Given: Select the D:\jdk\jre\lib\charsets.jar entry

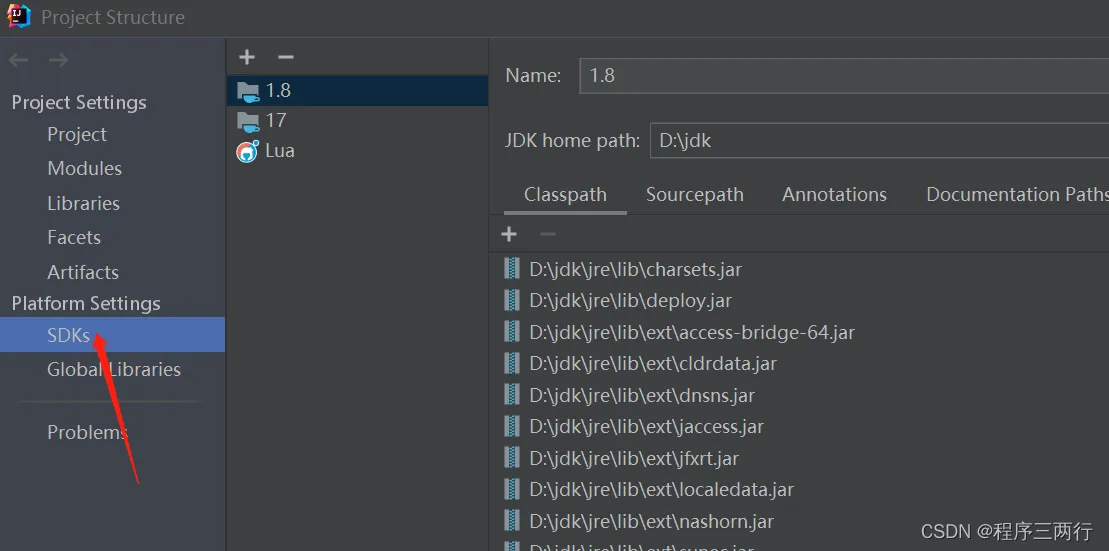Looking at the screenshot, I should [x=636, y=269].
